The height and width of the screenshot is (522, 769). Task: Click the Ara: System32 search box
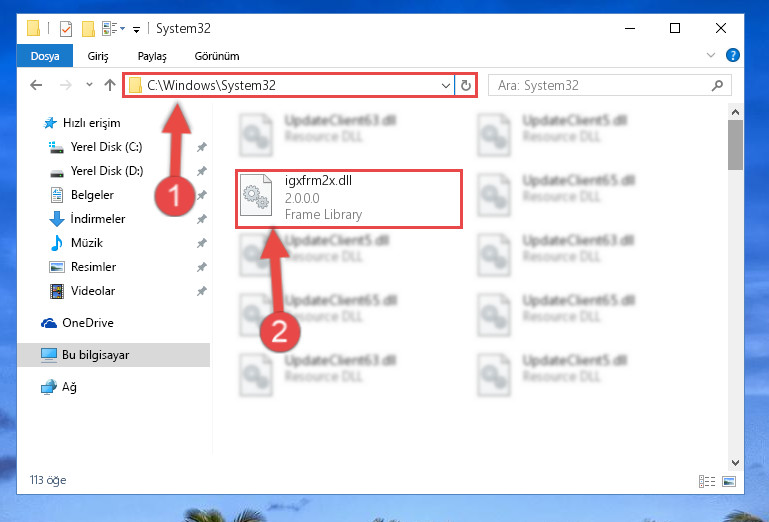(610, 85)
